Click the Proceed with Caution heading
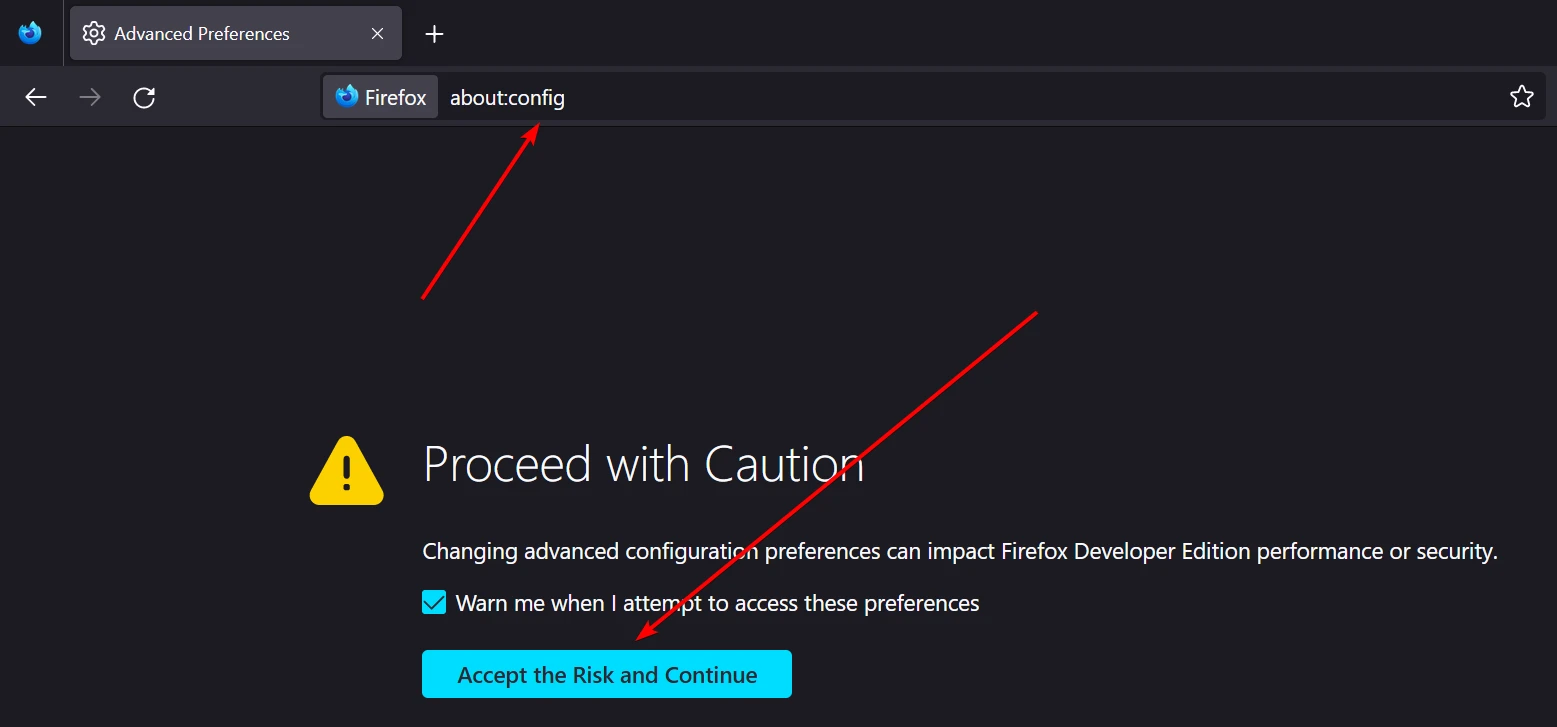The height and width of the screenshot is (727, 1557). coord(644,464)
